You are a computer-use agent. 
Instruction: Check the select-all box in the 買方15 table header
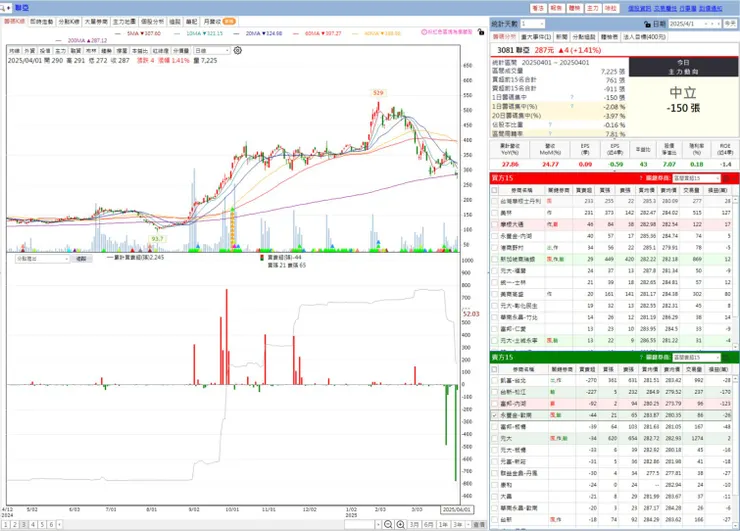[494, 190]
